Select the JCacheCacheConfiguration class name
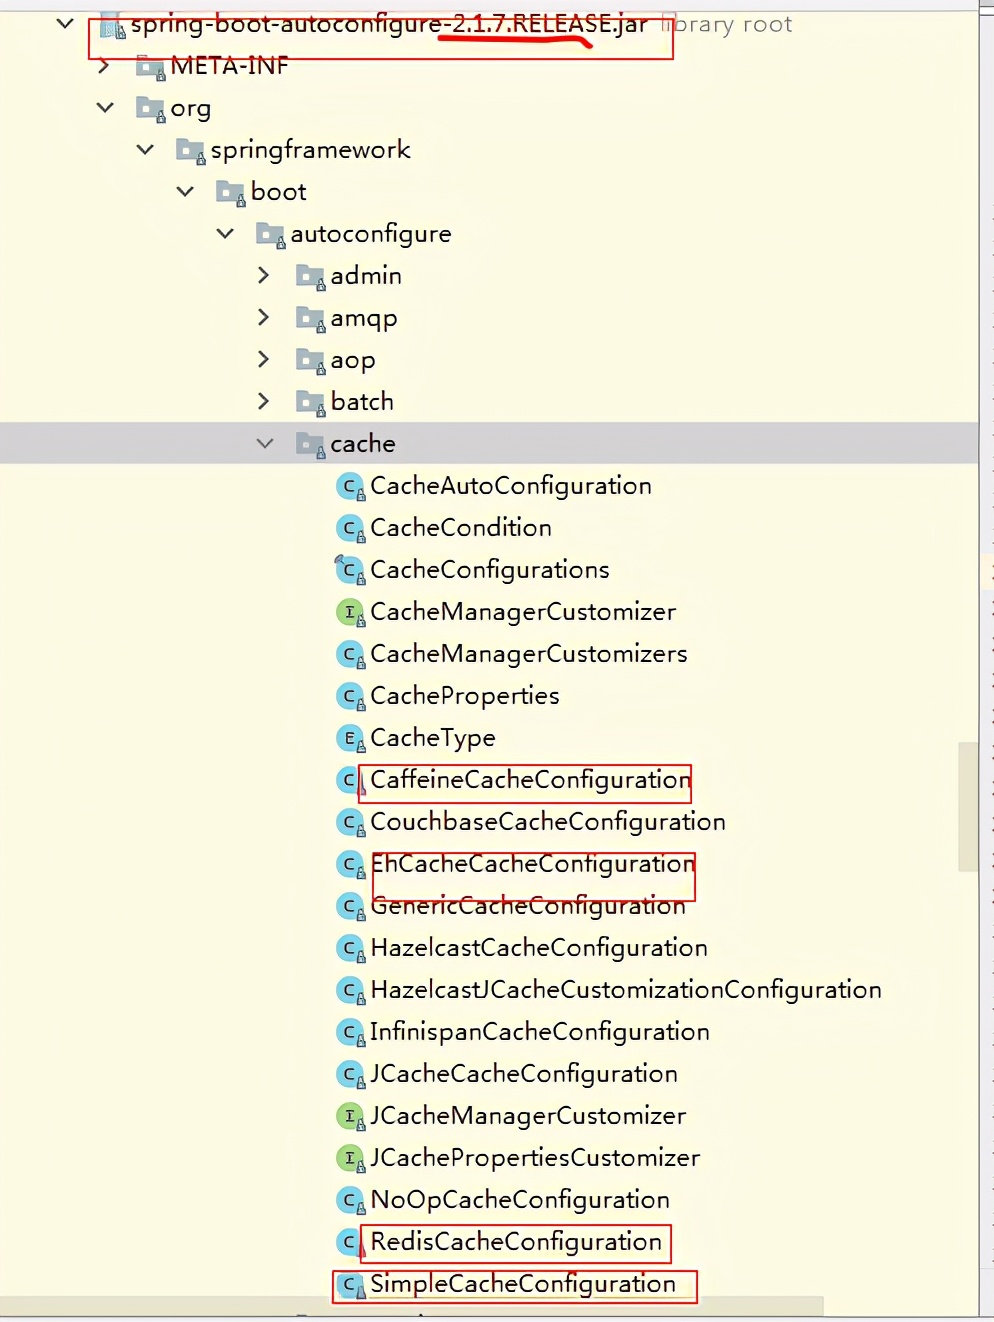This screenshot has width=994, height=1322. tap(524, 1075)
